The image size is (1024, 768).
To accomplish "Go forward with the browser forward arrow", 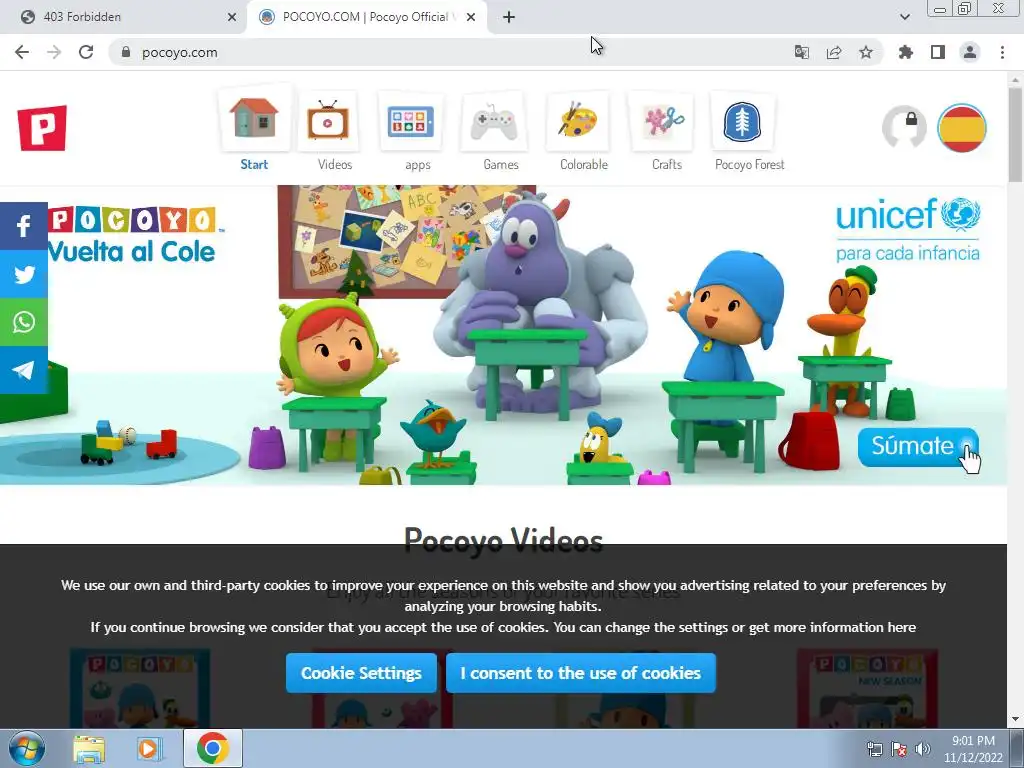I will 54,52.
